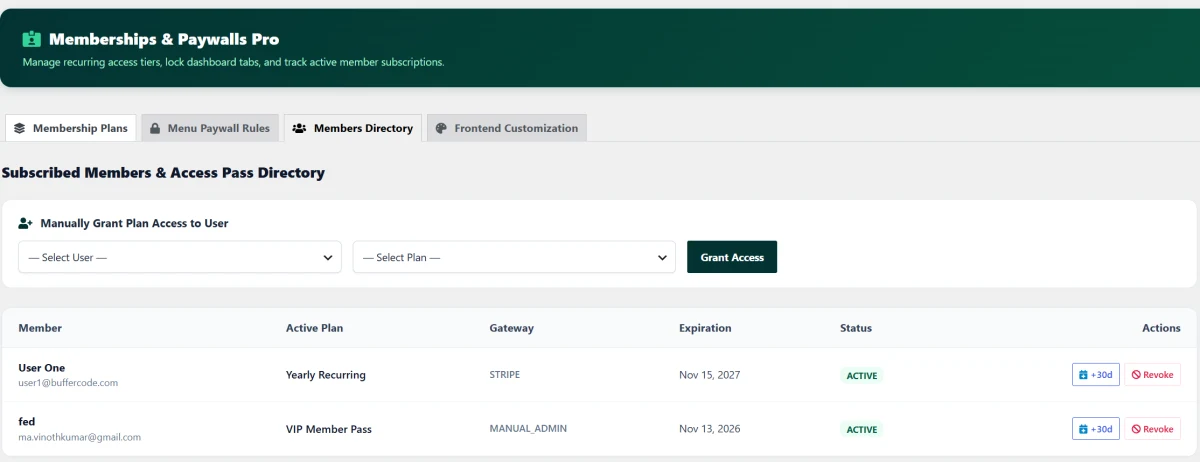Click the VIP Member Pass plan cell
This screenshot has width=1200, height=462.
click(x=329, y=429)
